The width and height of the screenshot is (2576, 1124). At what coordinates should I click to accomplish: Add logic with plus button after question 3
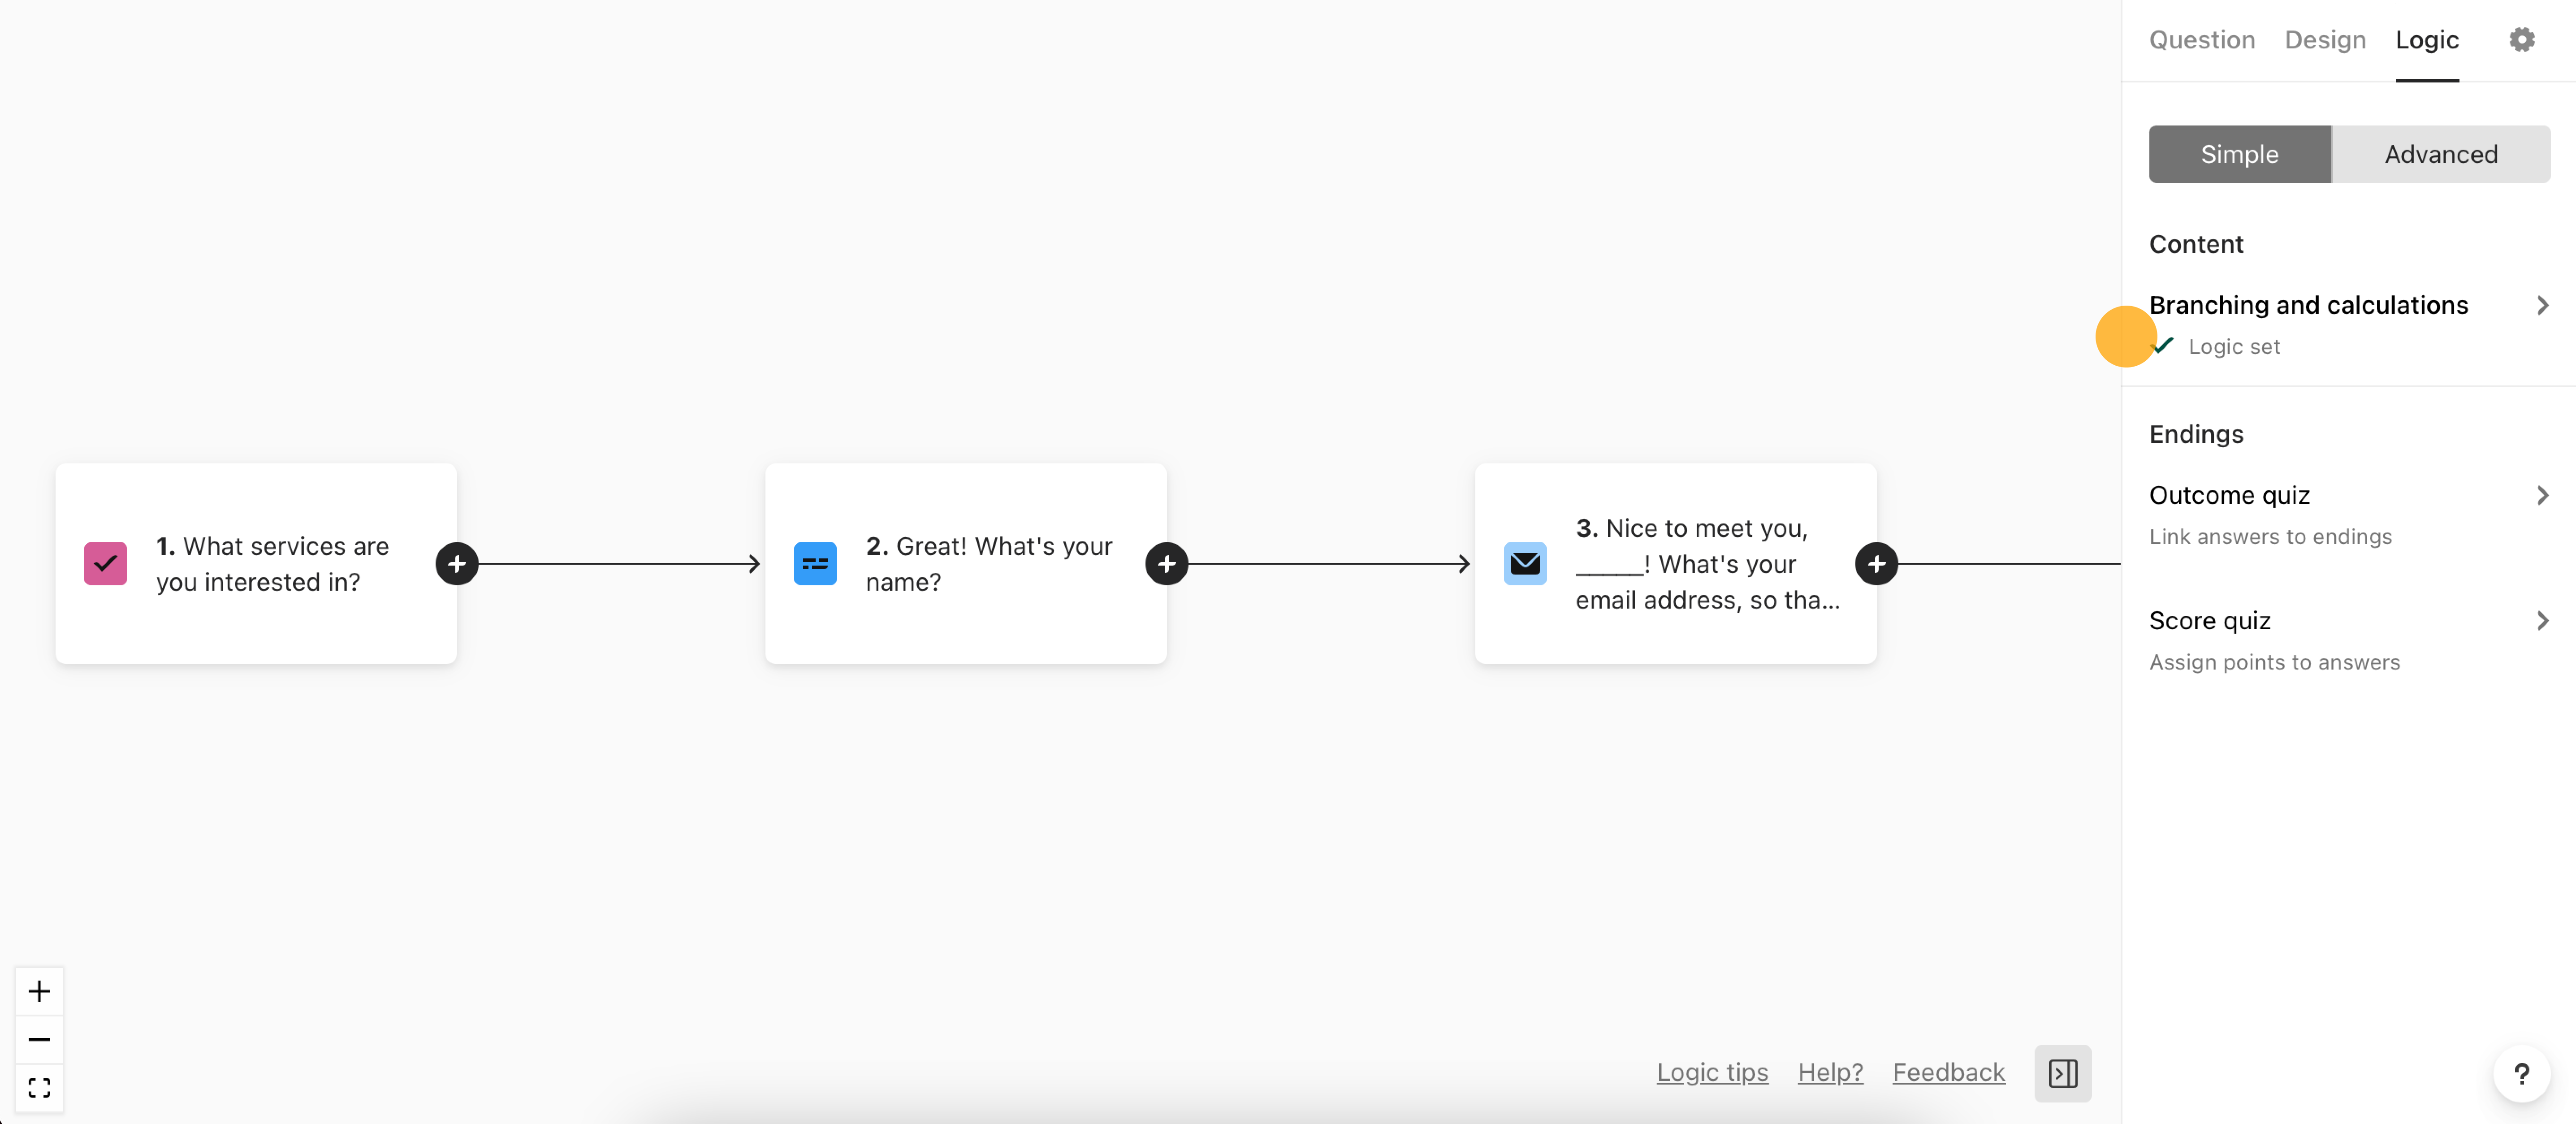click(x=1876, y=564)
